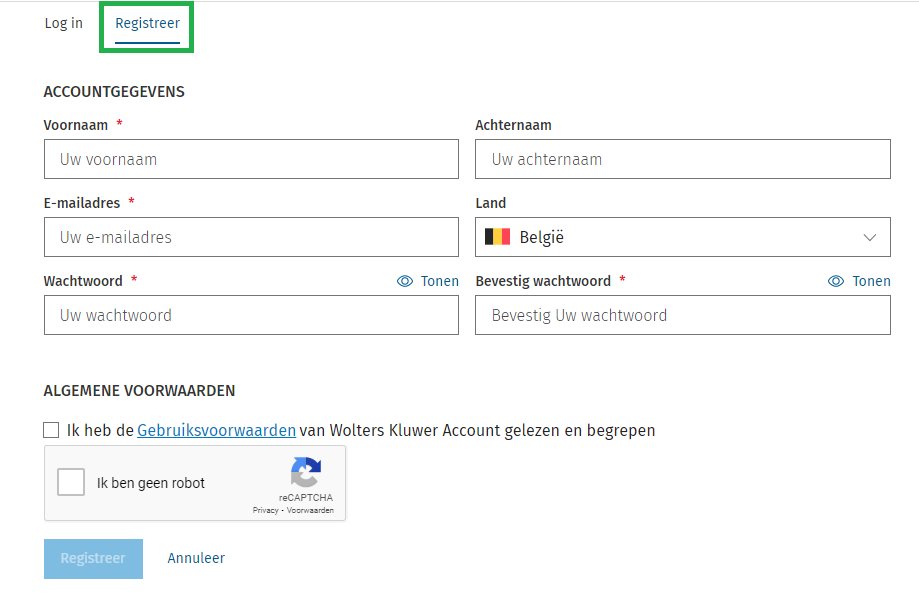
Task: Click the E-mailadres input field
Action: 251,237
